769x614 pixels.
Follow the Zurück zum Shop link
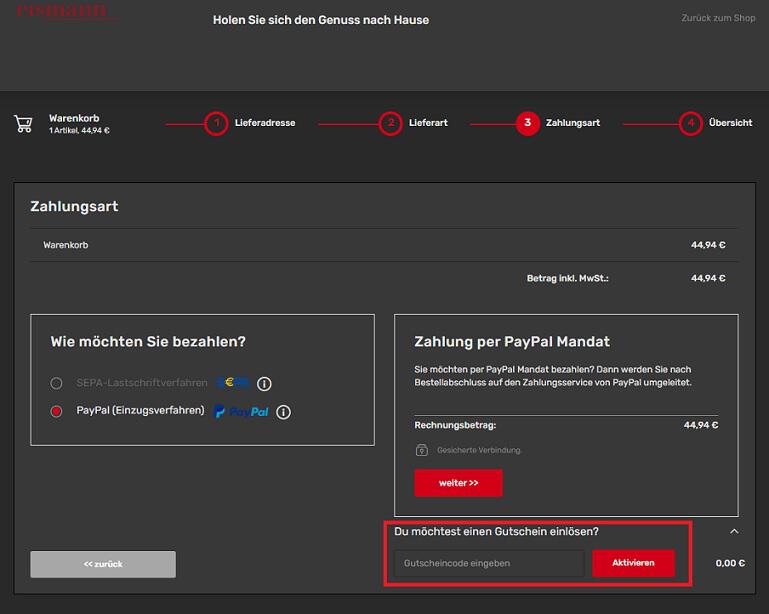click(718, 18)
